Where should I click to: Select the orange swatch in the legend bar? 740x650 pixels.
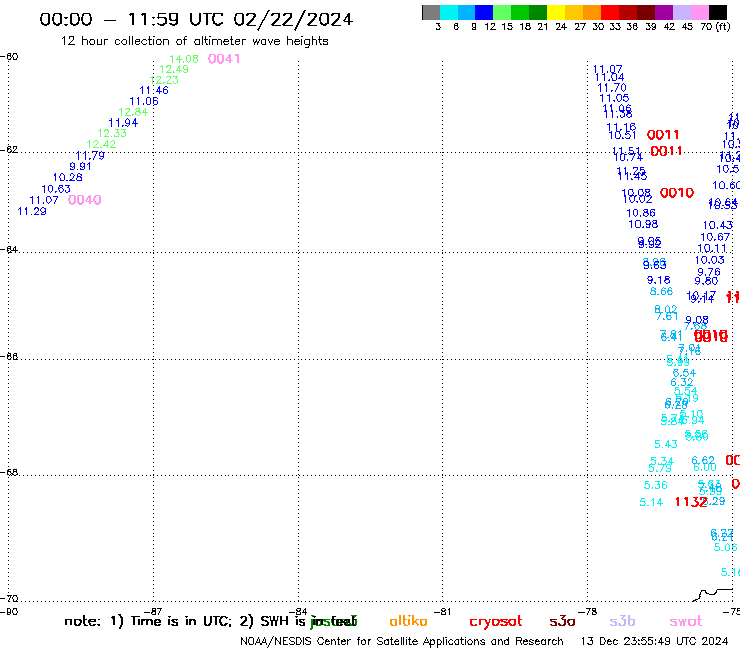pos(592,13)
